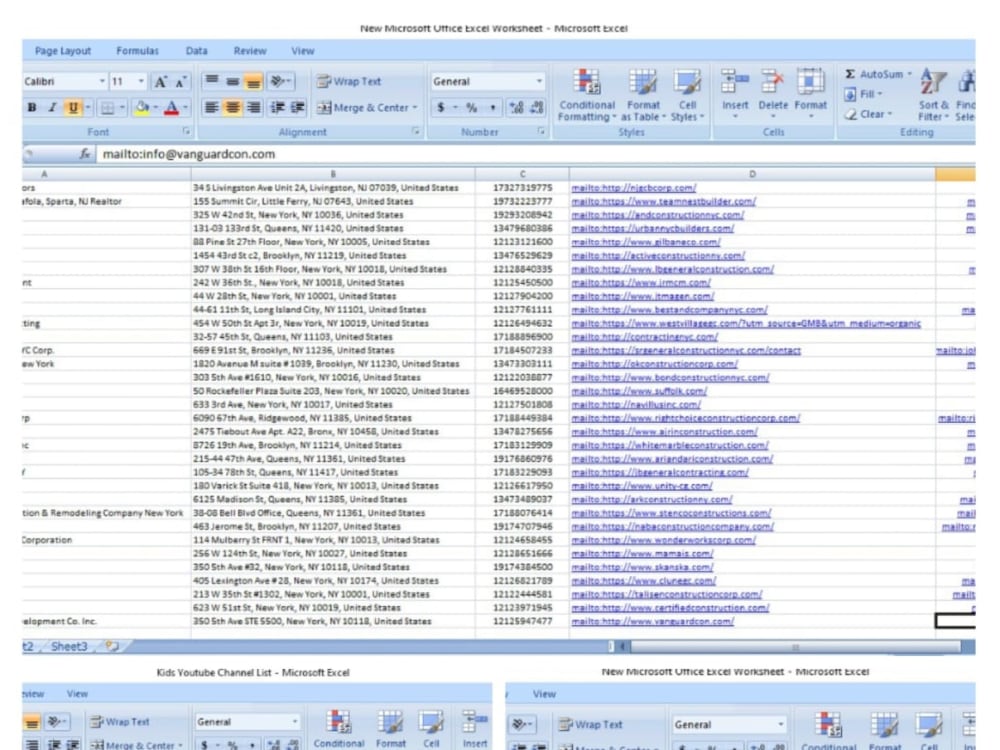Open the Review ribbon tab
Screen dimensions: 1000x750
pos(250,51)
